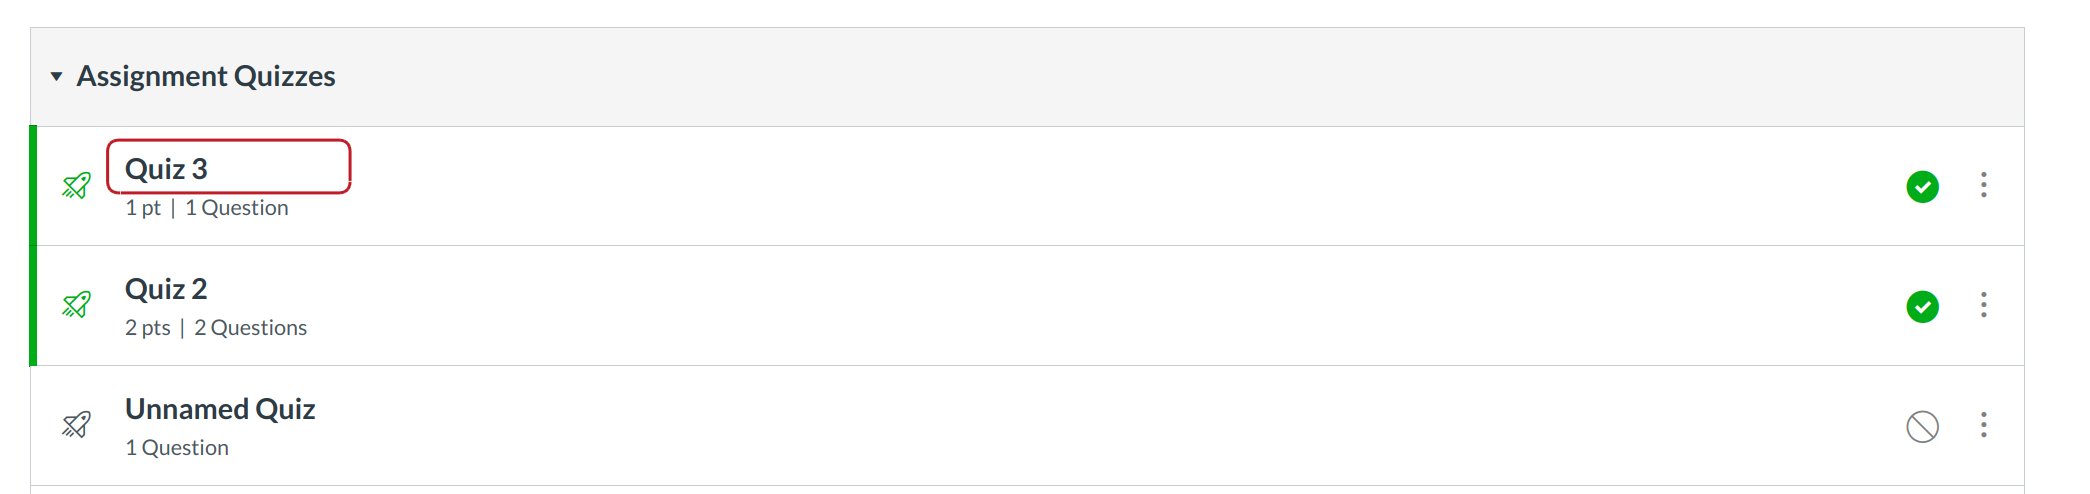
Task: Click the green status stripe left of Quiz 3
Action: pyautogui.click(x=33, y=185)
